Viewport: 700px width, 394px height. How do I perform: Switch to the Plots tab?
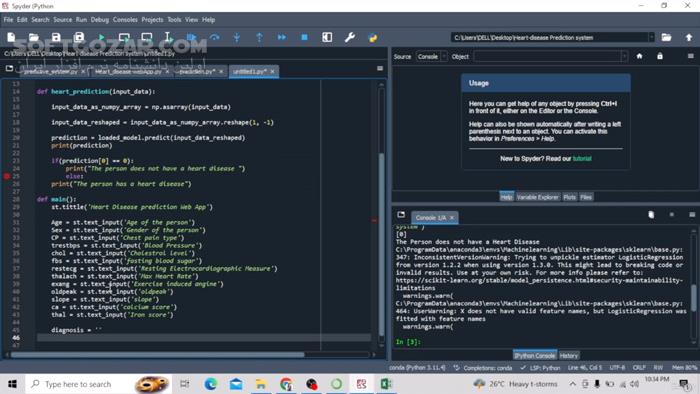[x=569, y=197]
